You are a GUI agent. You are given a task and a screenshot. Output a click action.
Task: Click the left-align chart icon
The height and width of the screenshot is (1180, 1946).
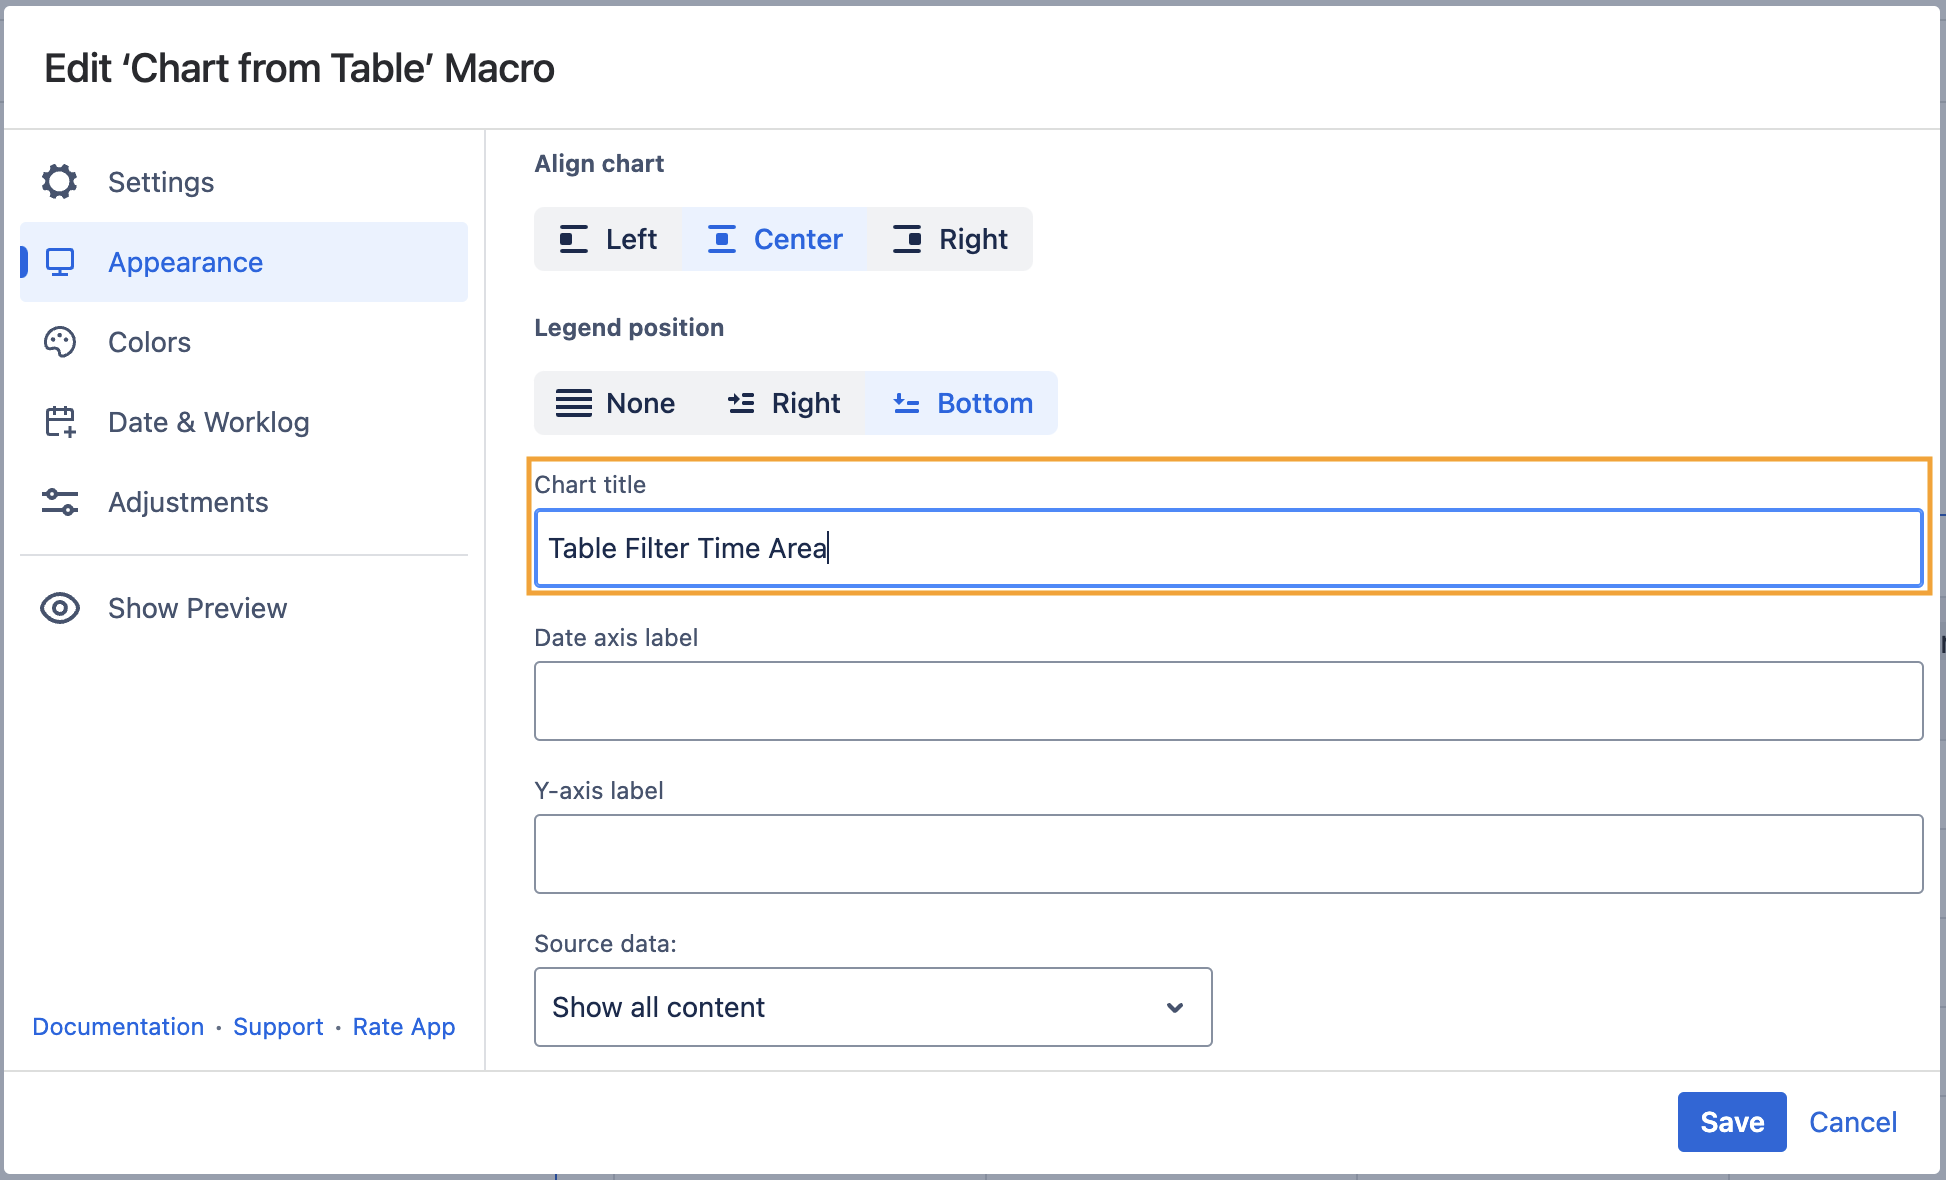tap(573, 239)
